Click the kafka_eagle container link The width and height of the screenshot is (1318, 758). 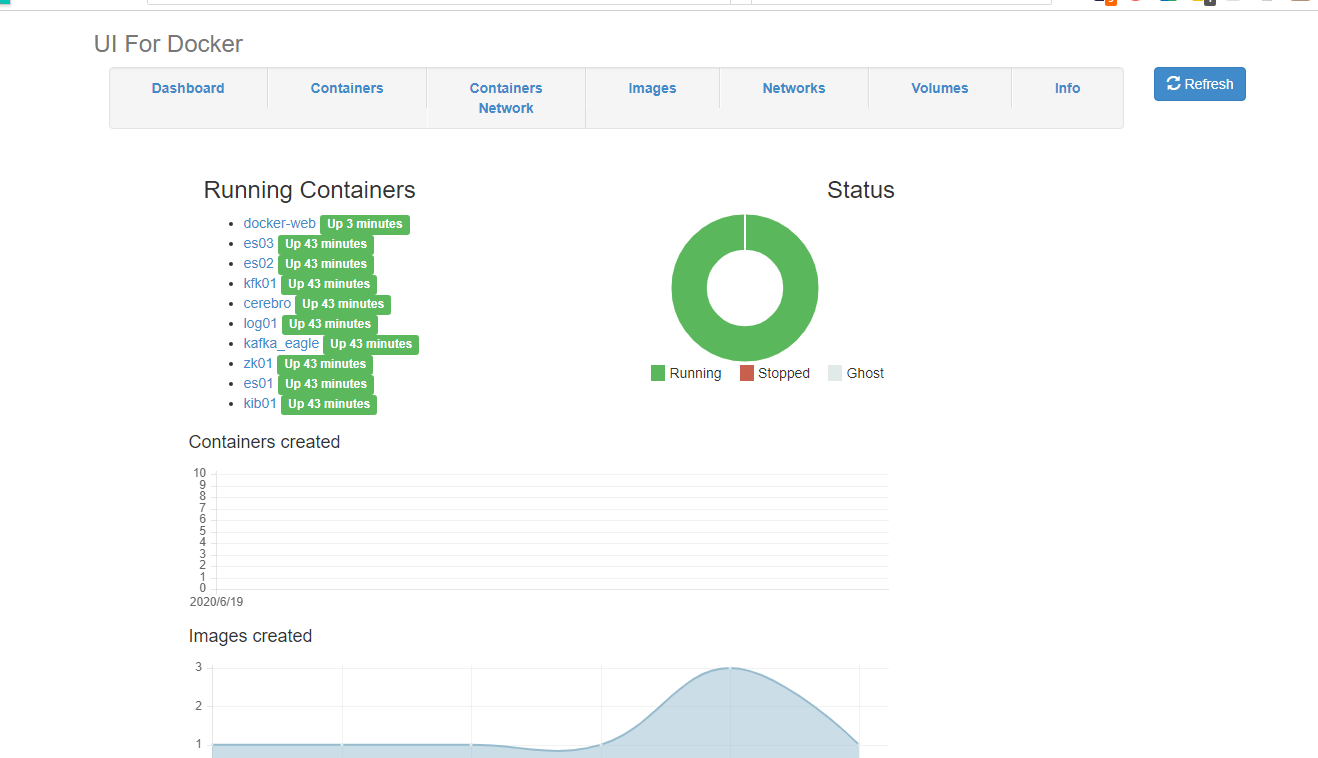[281, 343]
